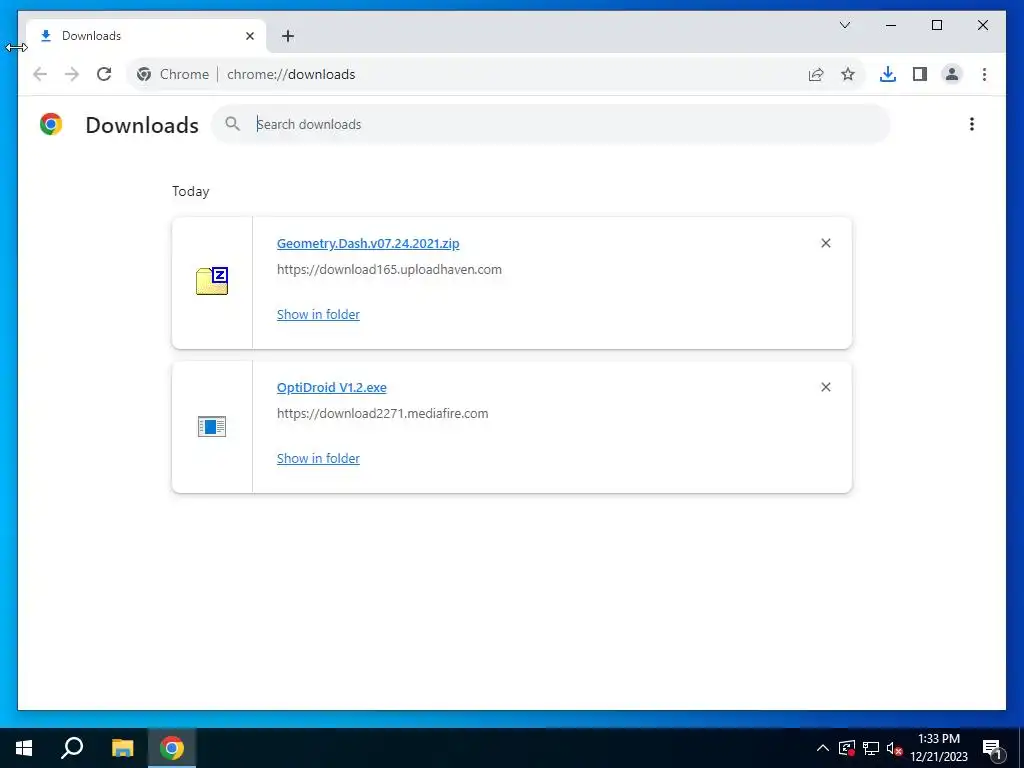Show Geometry.Dash zip in folder

(318, 314)
